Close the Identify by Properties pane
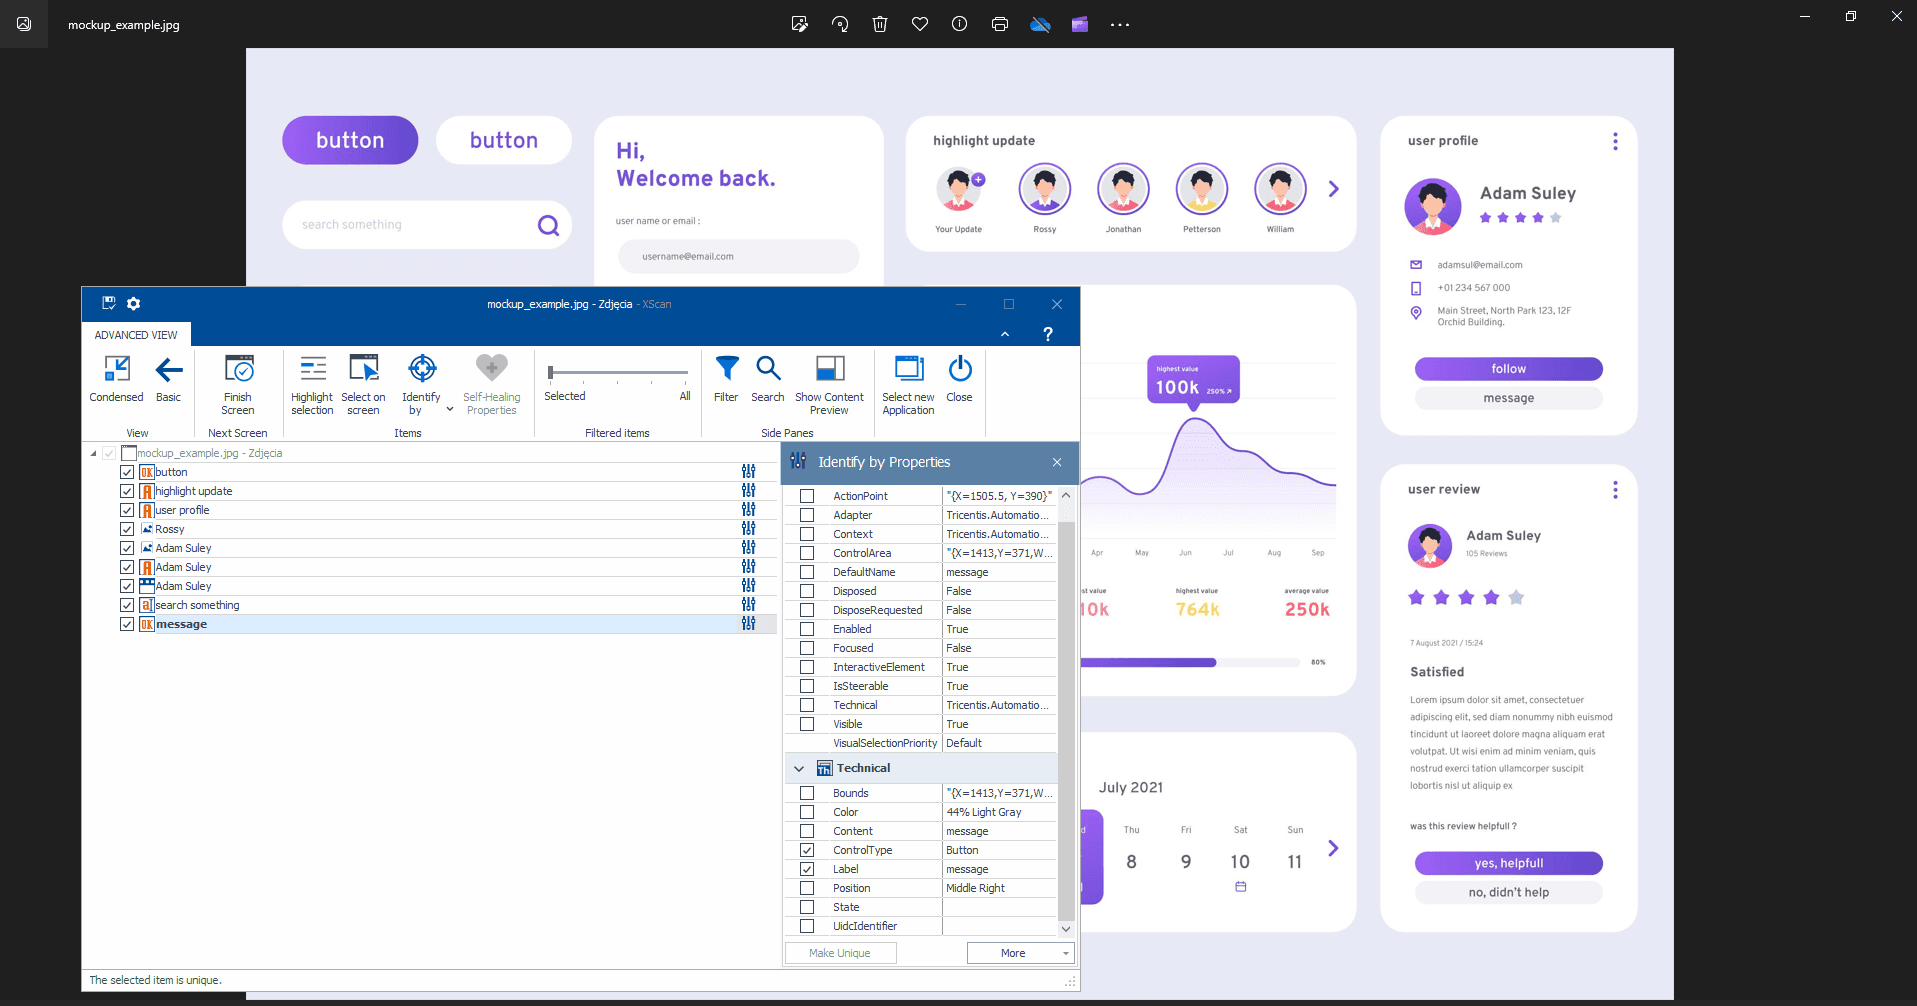Screen dimensions: 1917x1006 [1057, 462]
